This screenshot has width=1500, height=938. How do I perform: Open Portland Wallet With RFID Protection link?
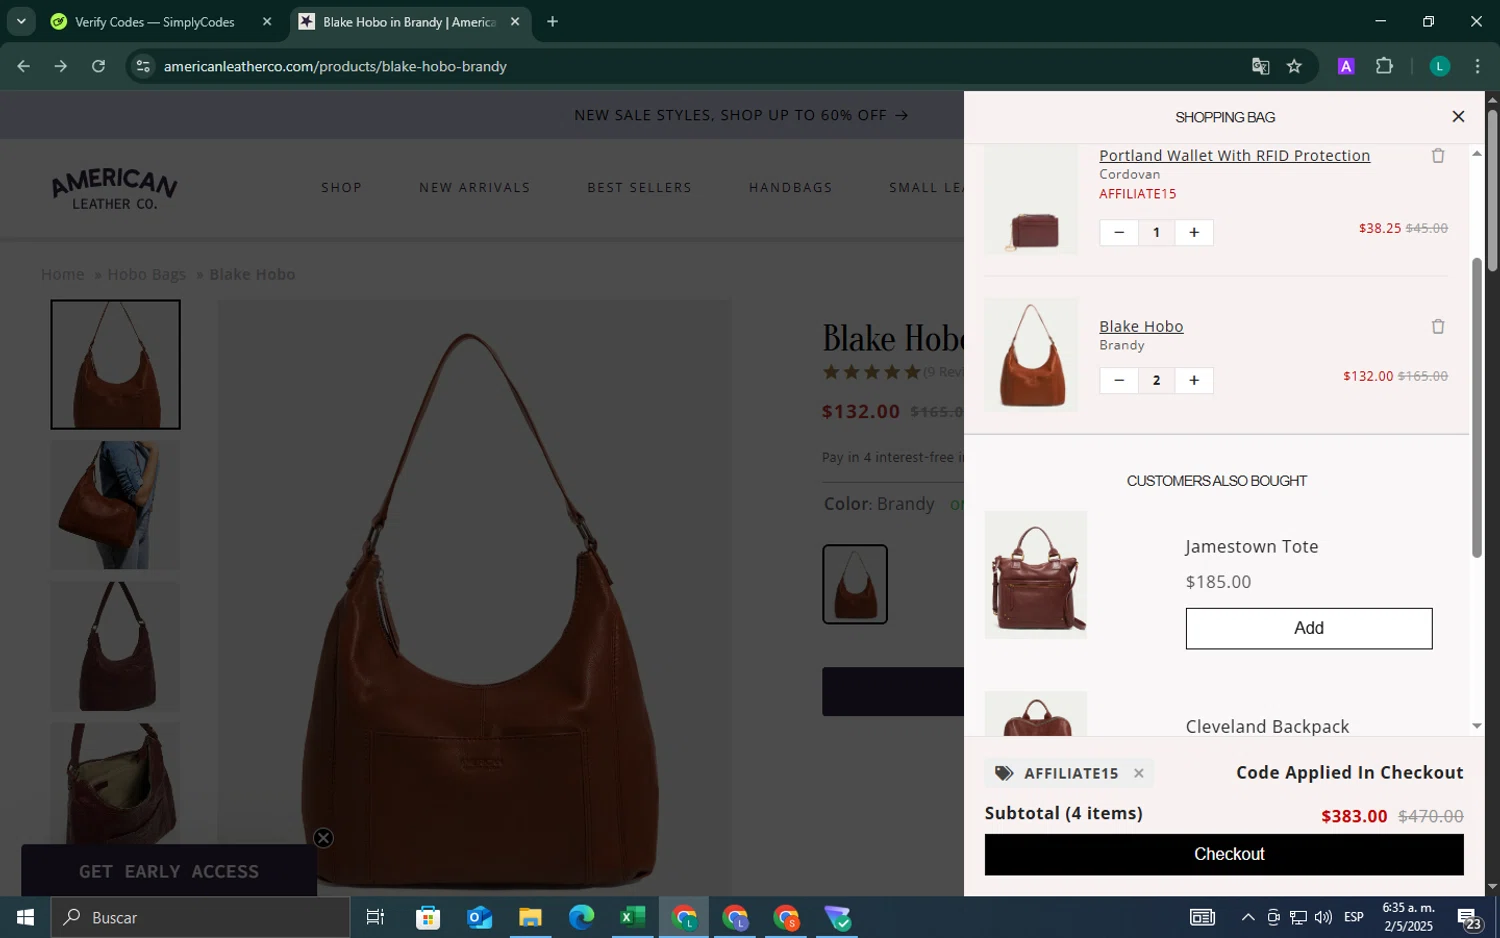pos(1234,156)
